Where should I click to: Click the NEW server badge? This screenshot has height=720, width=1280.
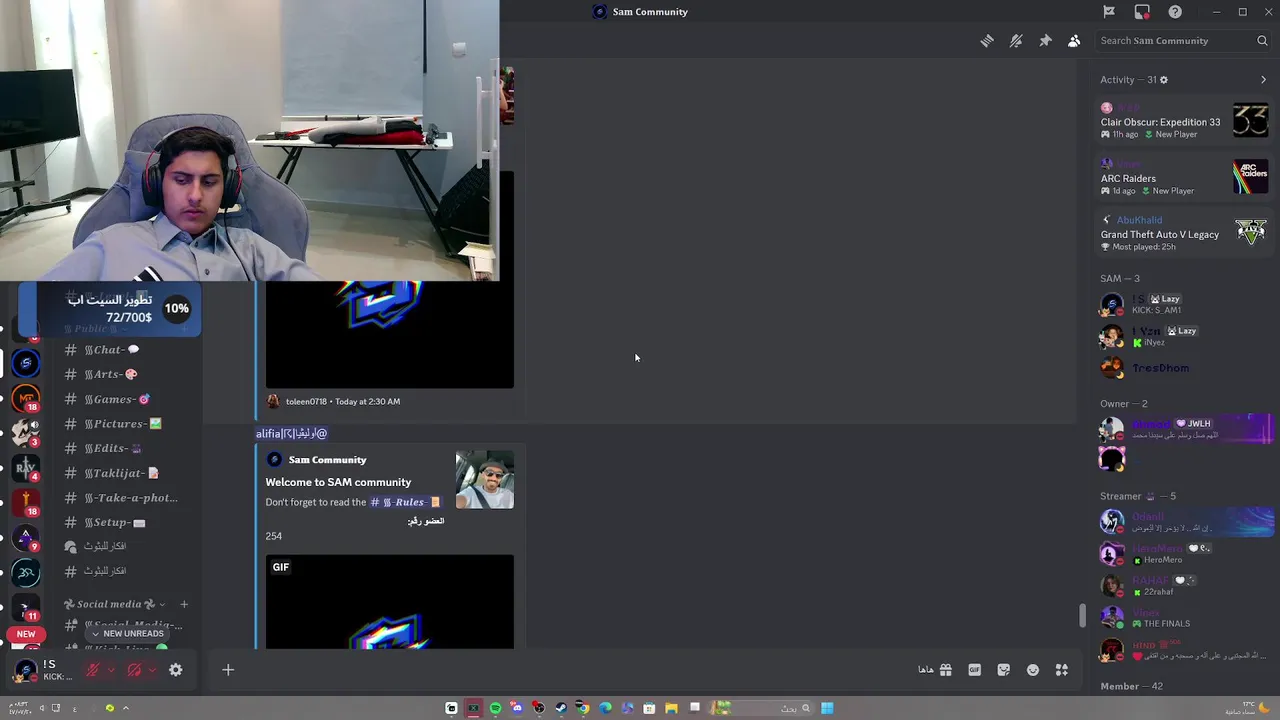pos(26,634)
